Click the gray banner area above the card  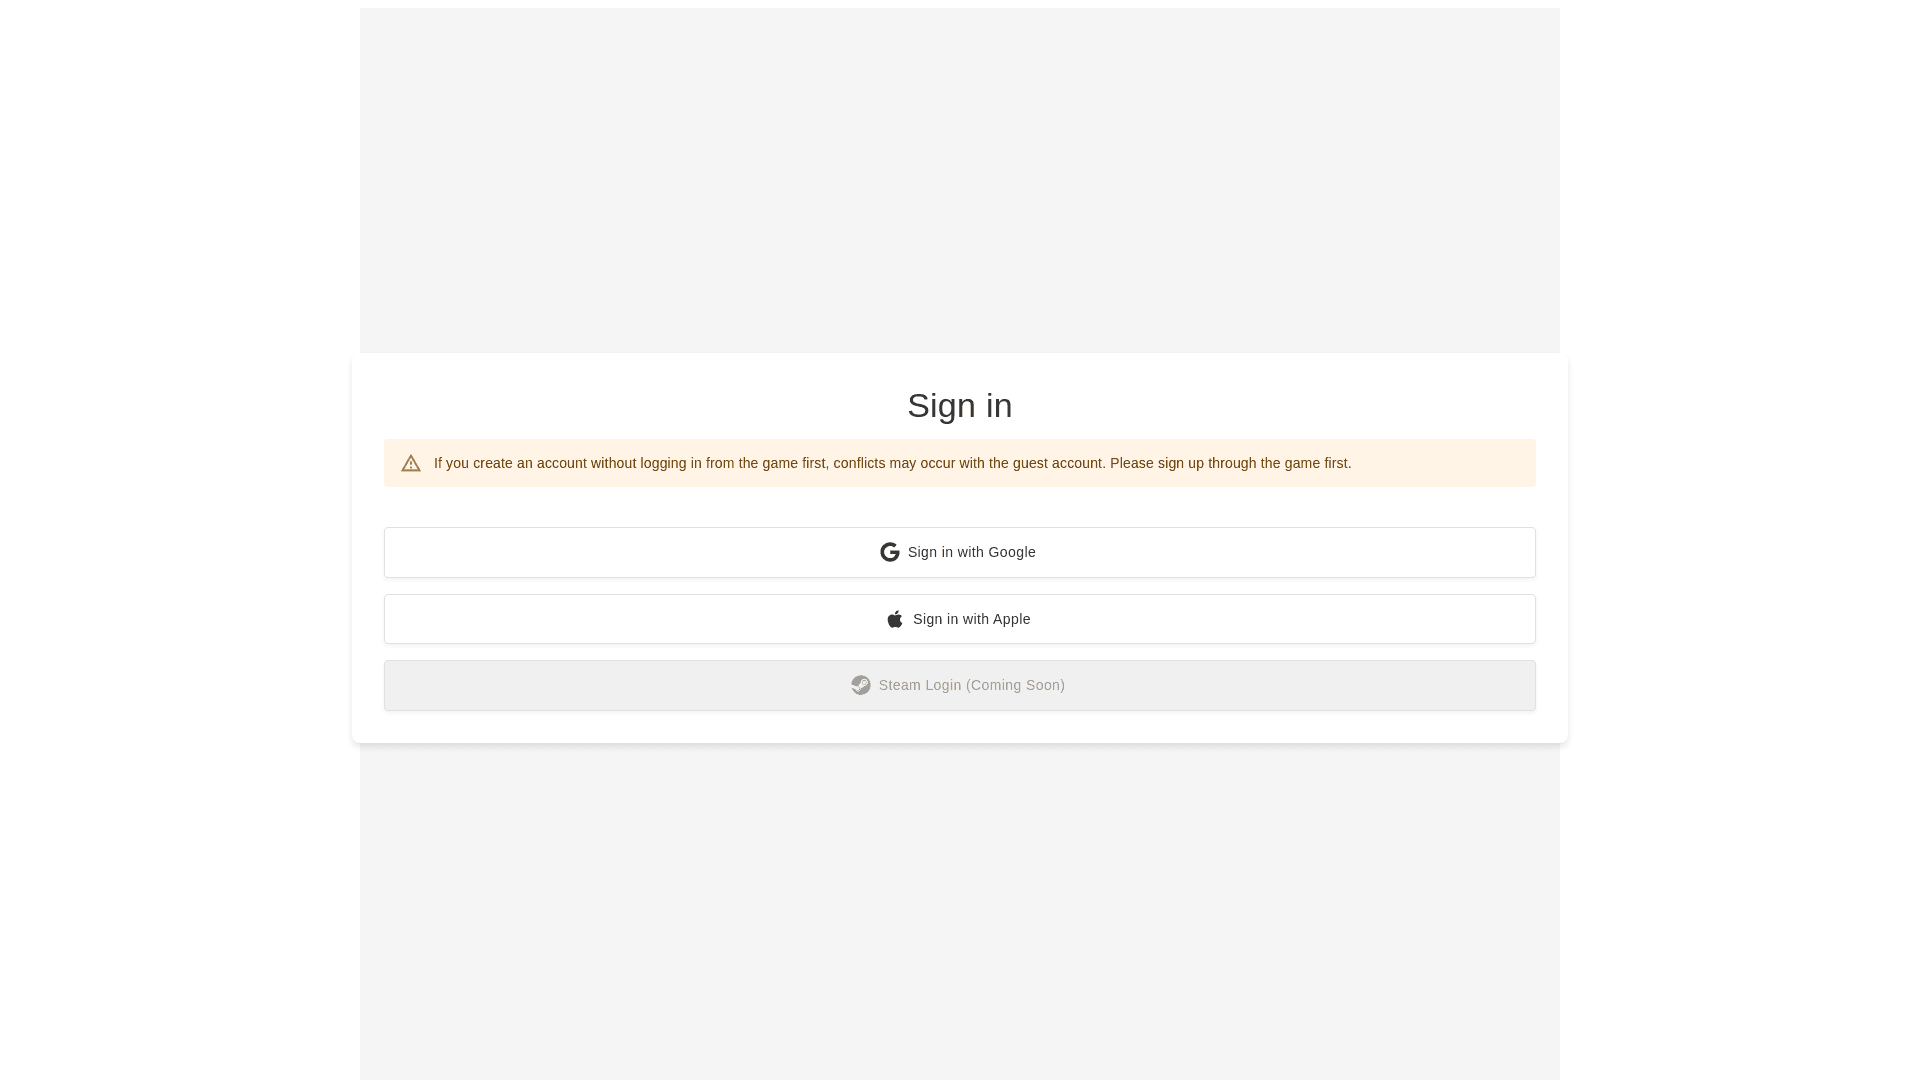coord(959,180)
